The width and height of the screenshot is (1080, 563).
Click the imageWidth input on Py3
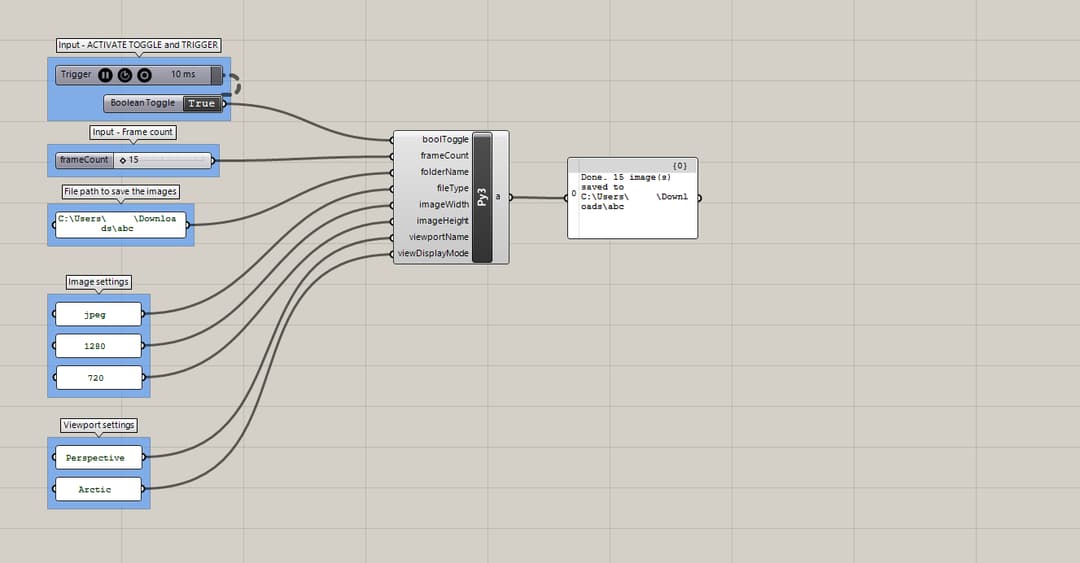[x=444, y=205]
